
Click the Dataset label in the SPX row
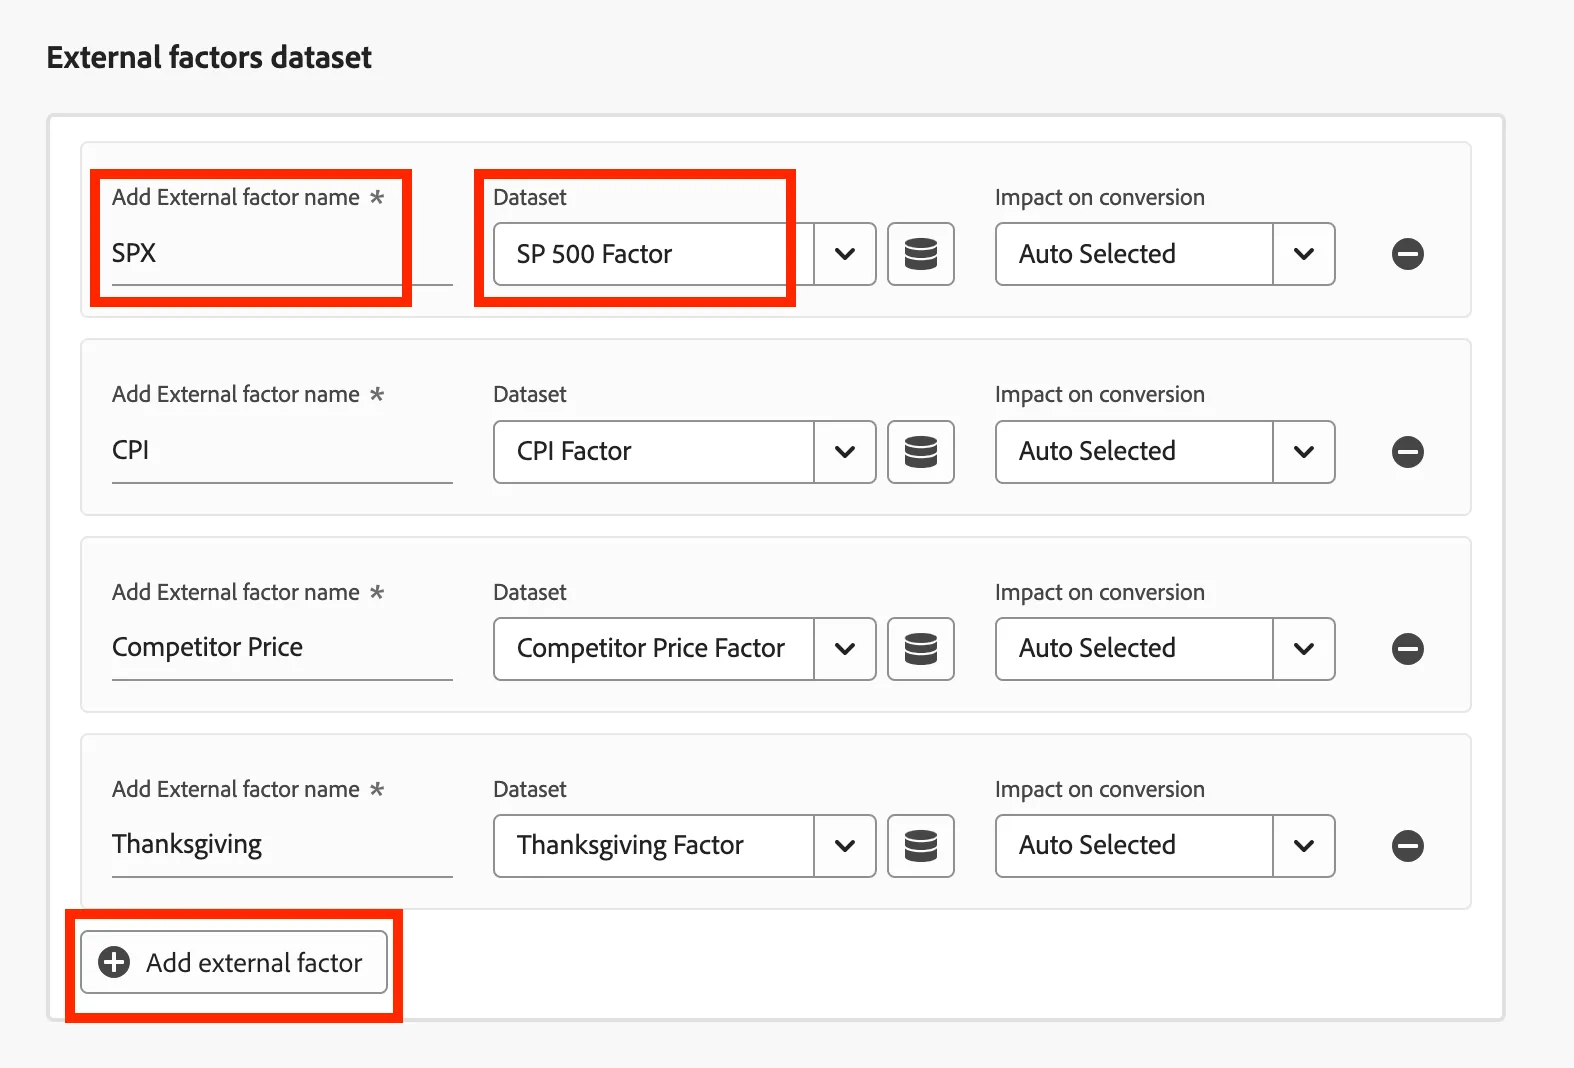[x=530, y=197]
